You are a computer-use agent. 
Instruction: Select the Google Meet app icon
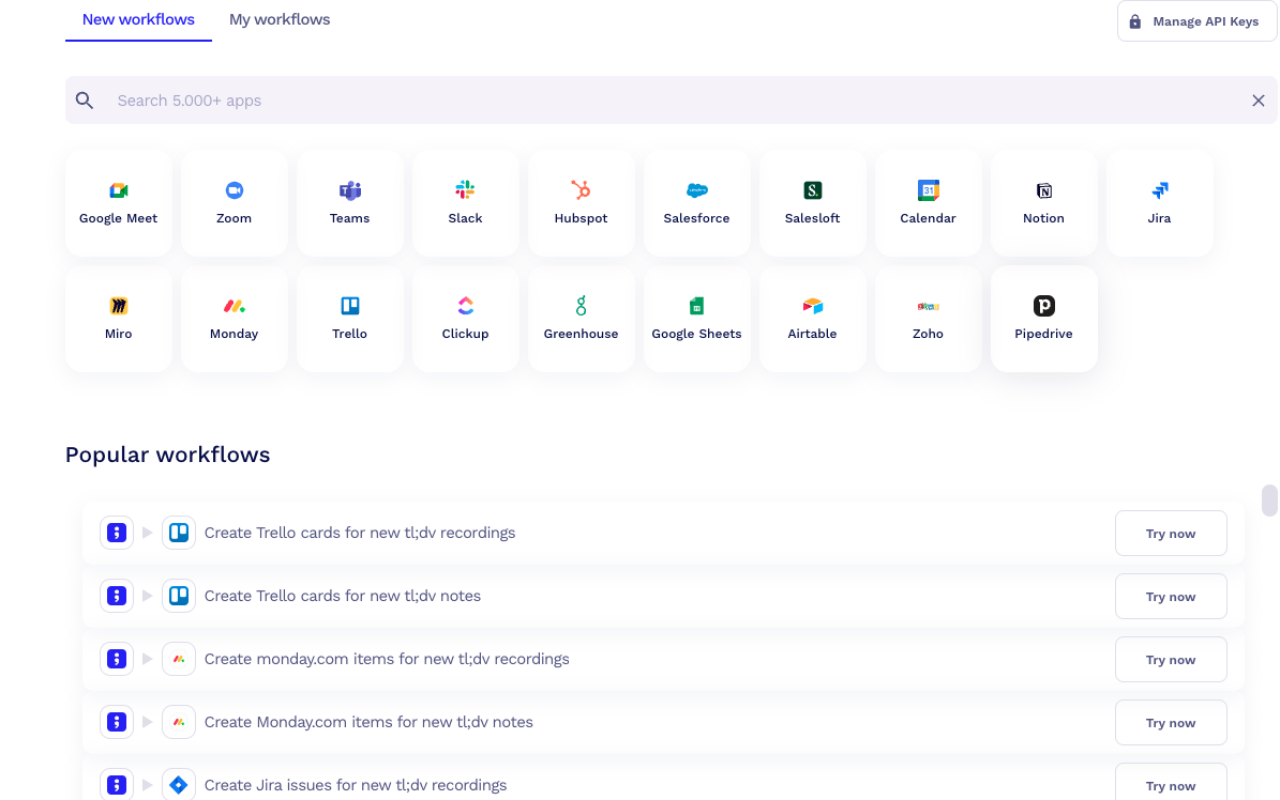click(118, 203)
